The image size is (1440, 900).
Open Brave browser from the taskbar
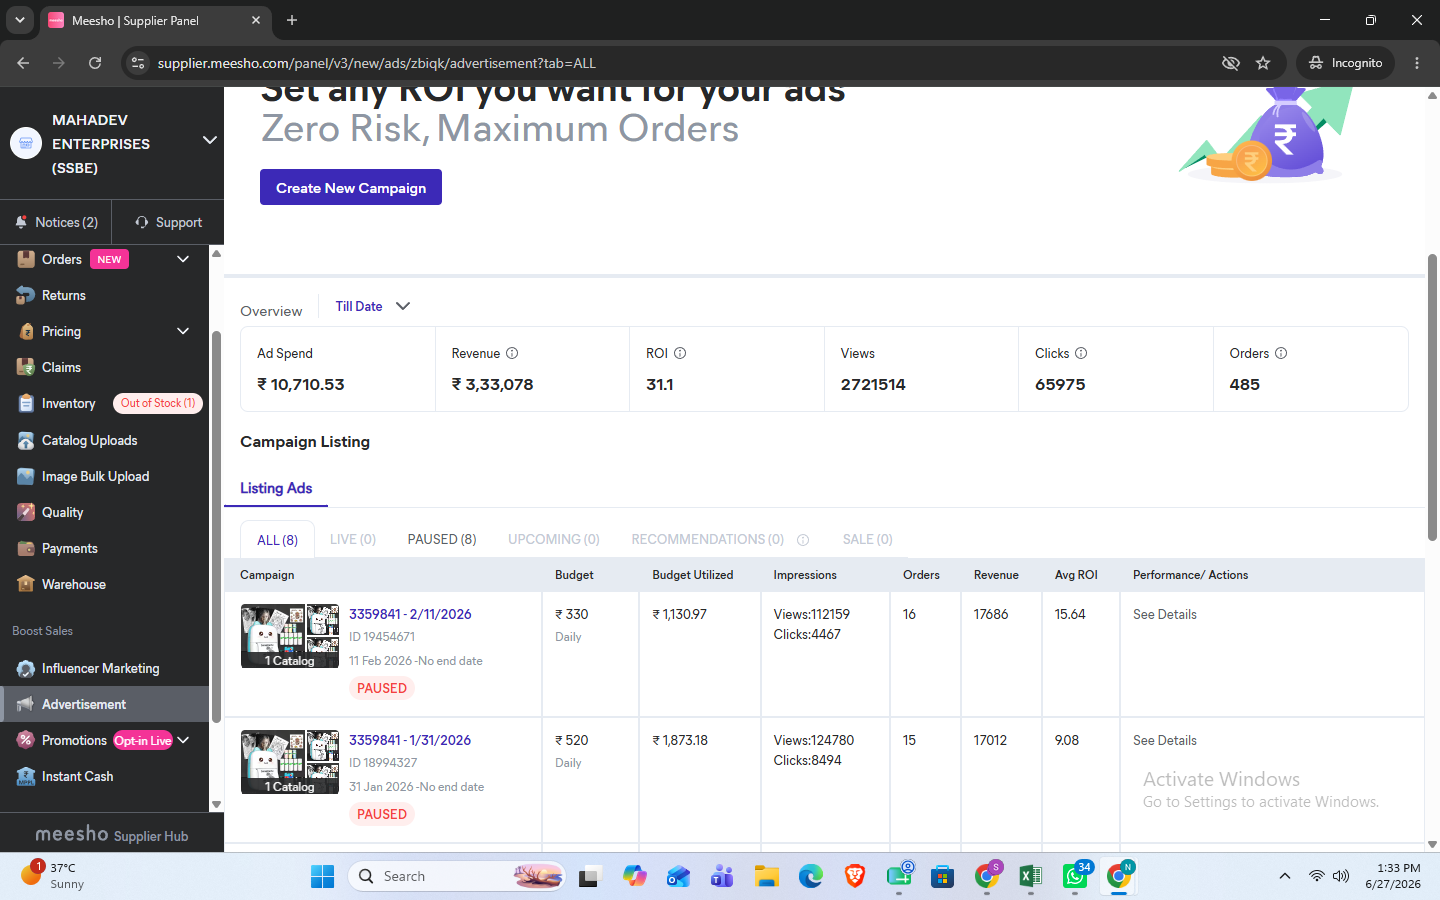tap(855, 877)
